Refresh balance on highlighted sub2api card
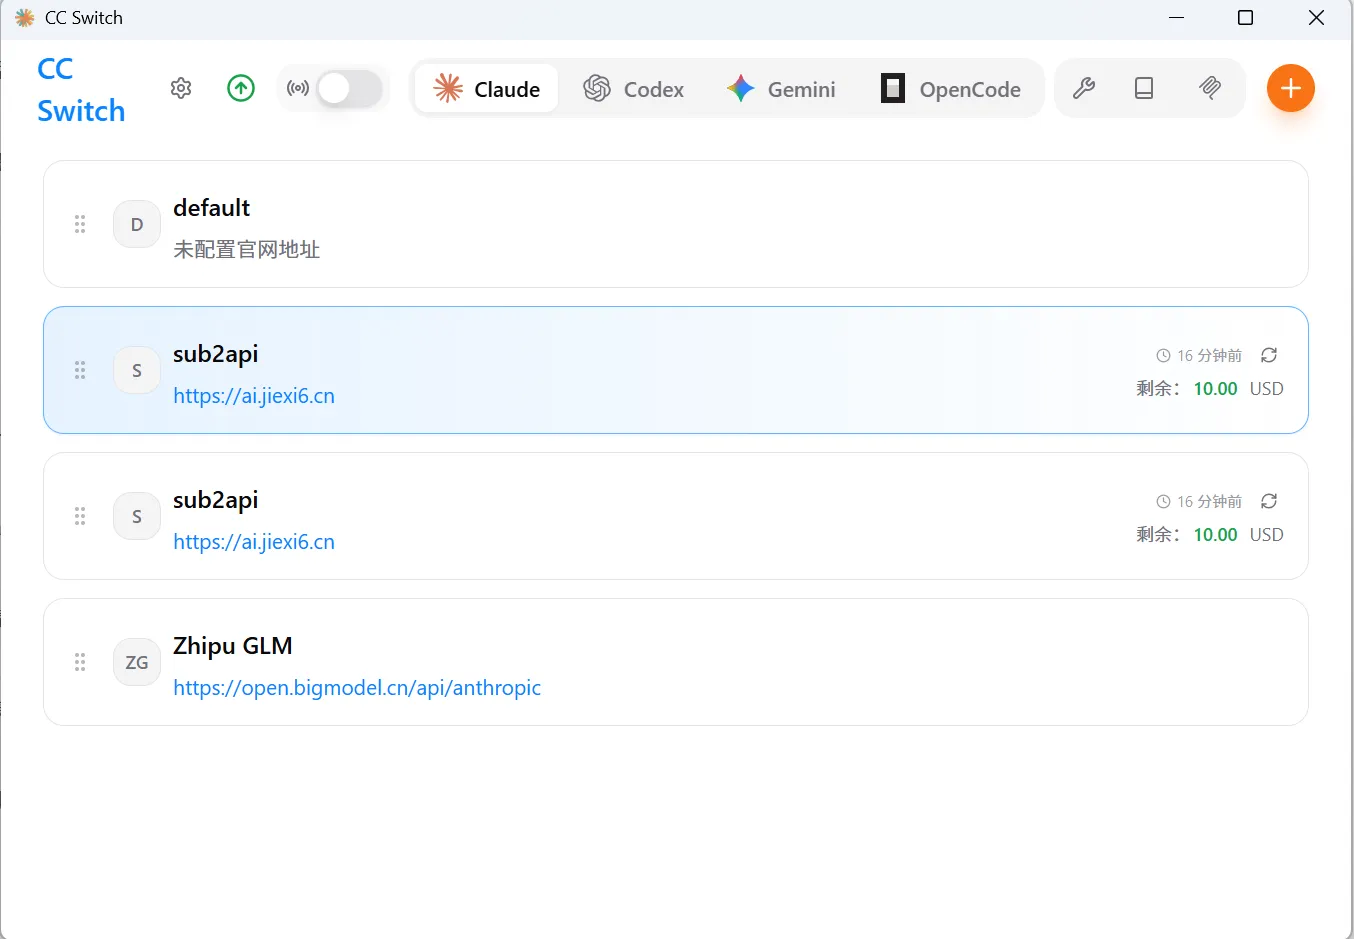 click(x=1269, y=355)
